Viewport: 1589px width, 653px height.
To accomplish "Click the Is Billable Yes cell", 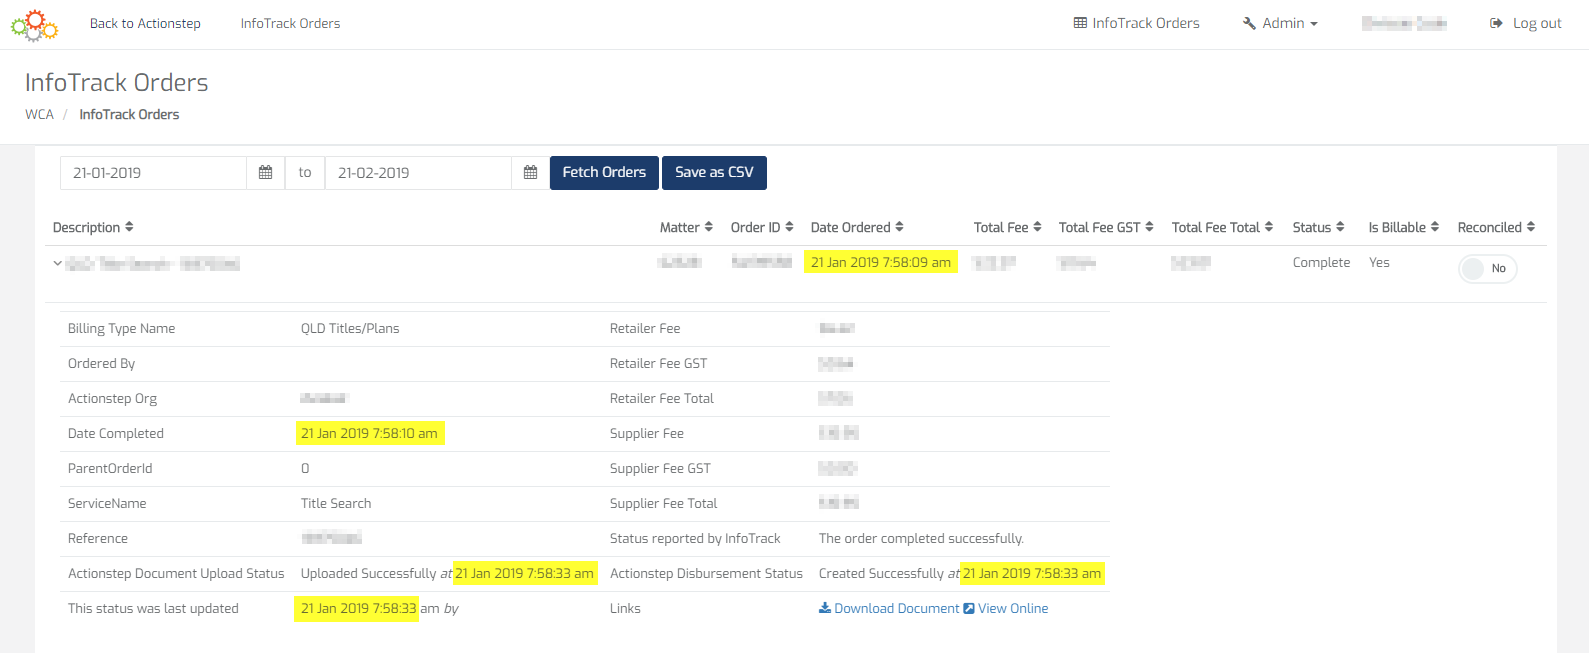I will click(x=1379, y=262).
